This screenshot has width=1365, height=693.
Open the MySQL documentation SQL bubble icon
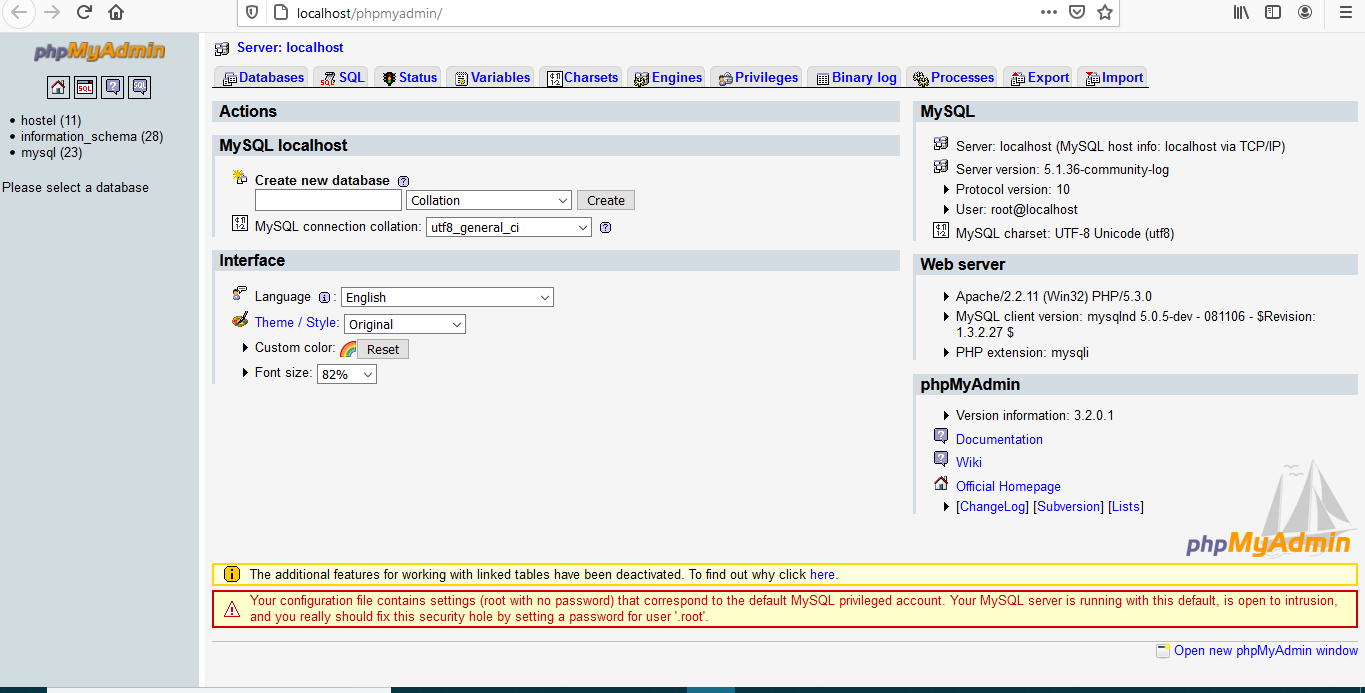click(139, 87)
